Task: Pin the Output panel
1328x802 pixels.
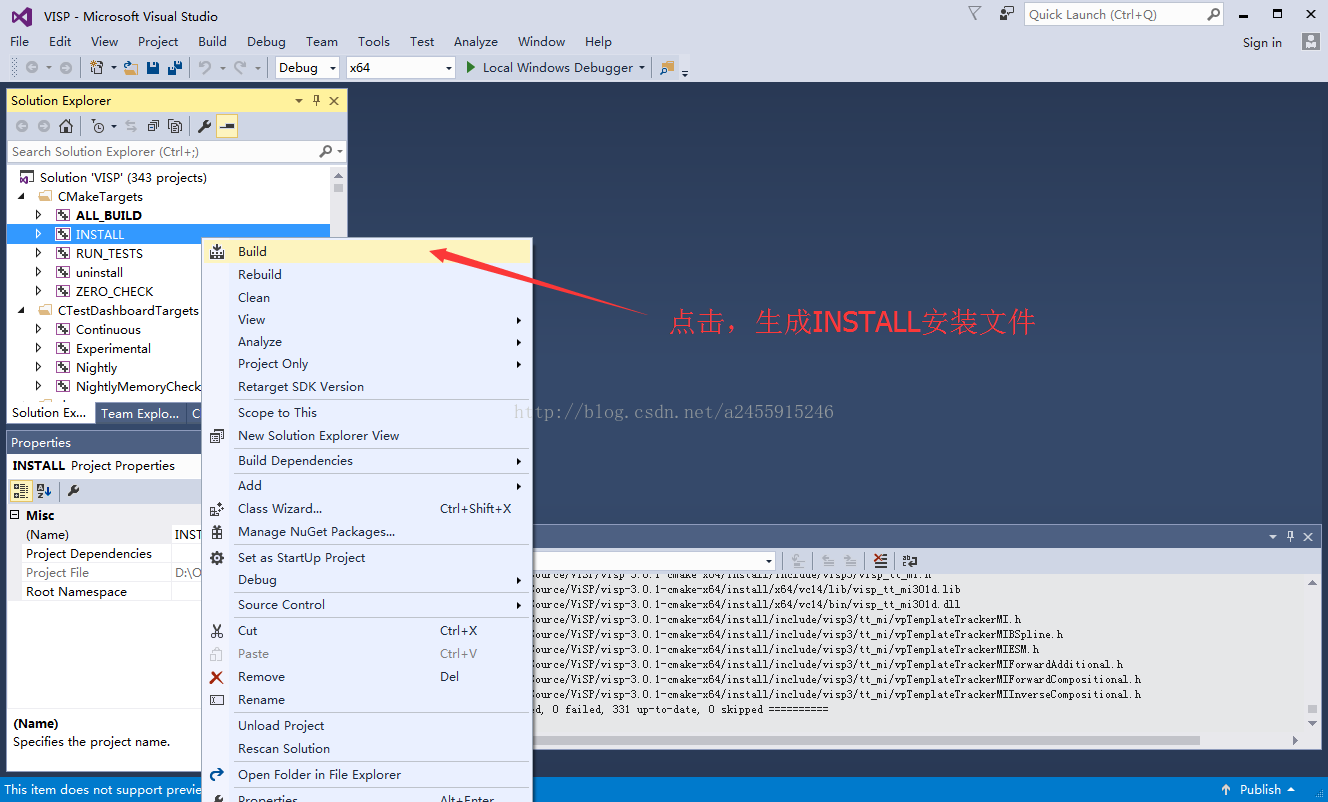Action: pos(1291,537)
